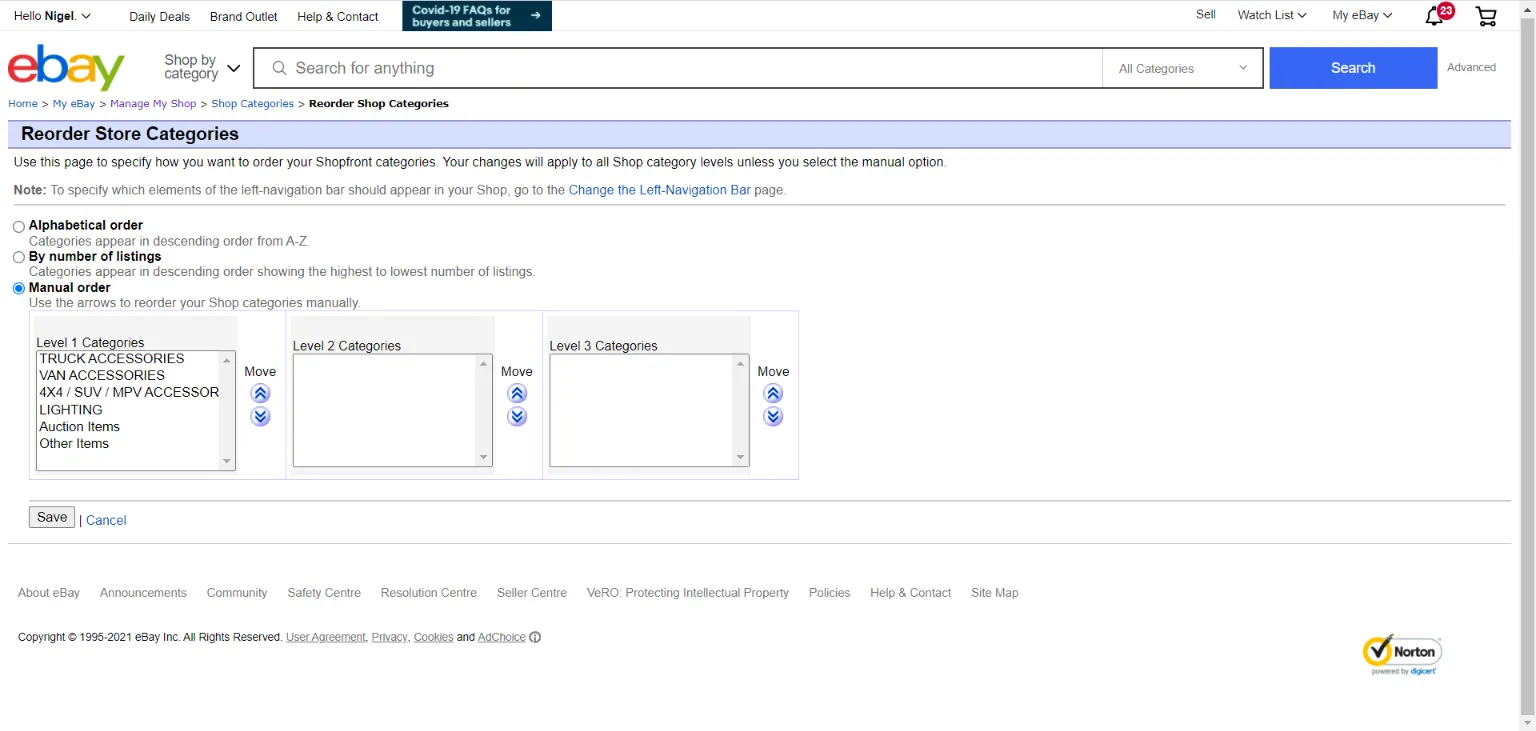Open Seller Centre footer link
Viewport: 1536px width, 731px height.
[532, 593]
